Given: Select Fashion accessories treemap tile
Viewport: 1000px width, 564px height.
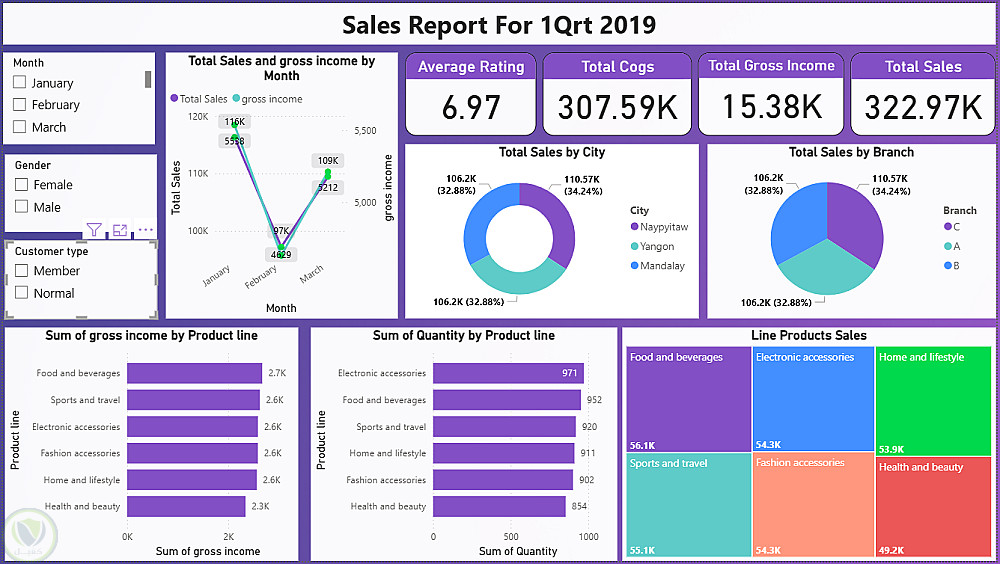Looking at the screenshot, I should tap(813, 504).
